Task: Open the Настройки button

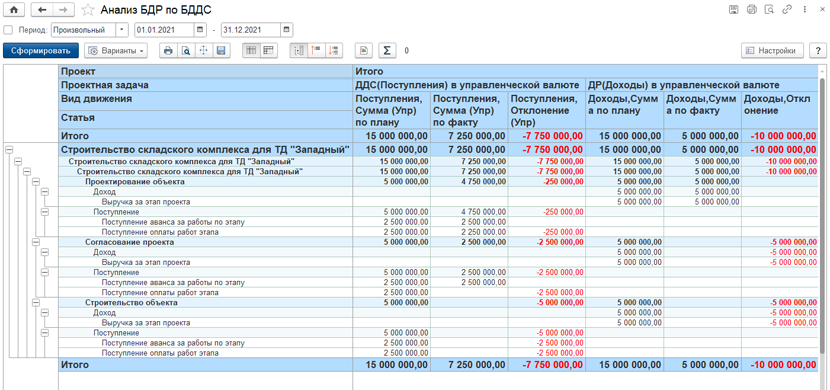Action: tap(772, 50)
